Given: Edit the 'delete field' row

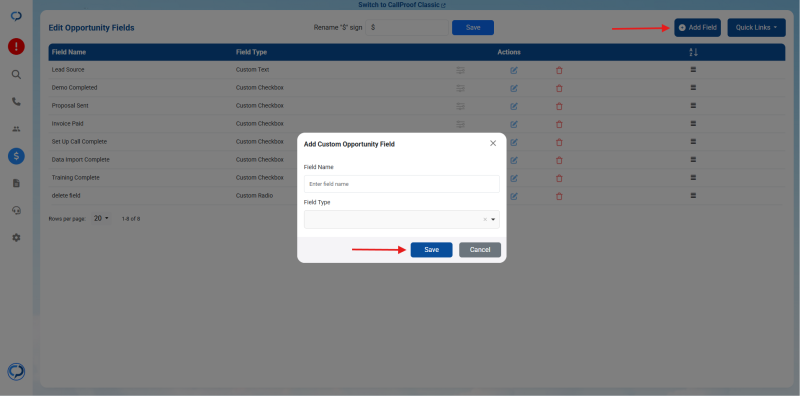Looking at the screenshot, I should 514,196.
